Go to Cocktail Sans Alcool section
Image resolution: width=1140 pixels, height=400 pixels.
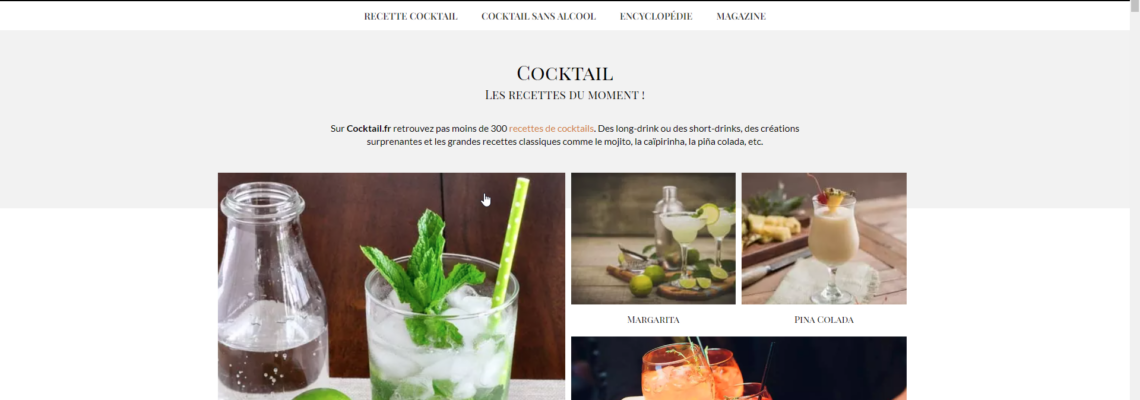pos(538,16)
